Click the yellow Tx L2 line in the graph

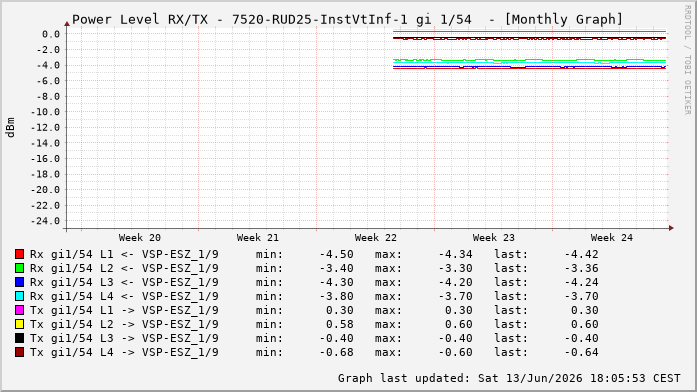[x=529, y=30]
